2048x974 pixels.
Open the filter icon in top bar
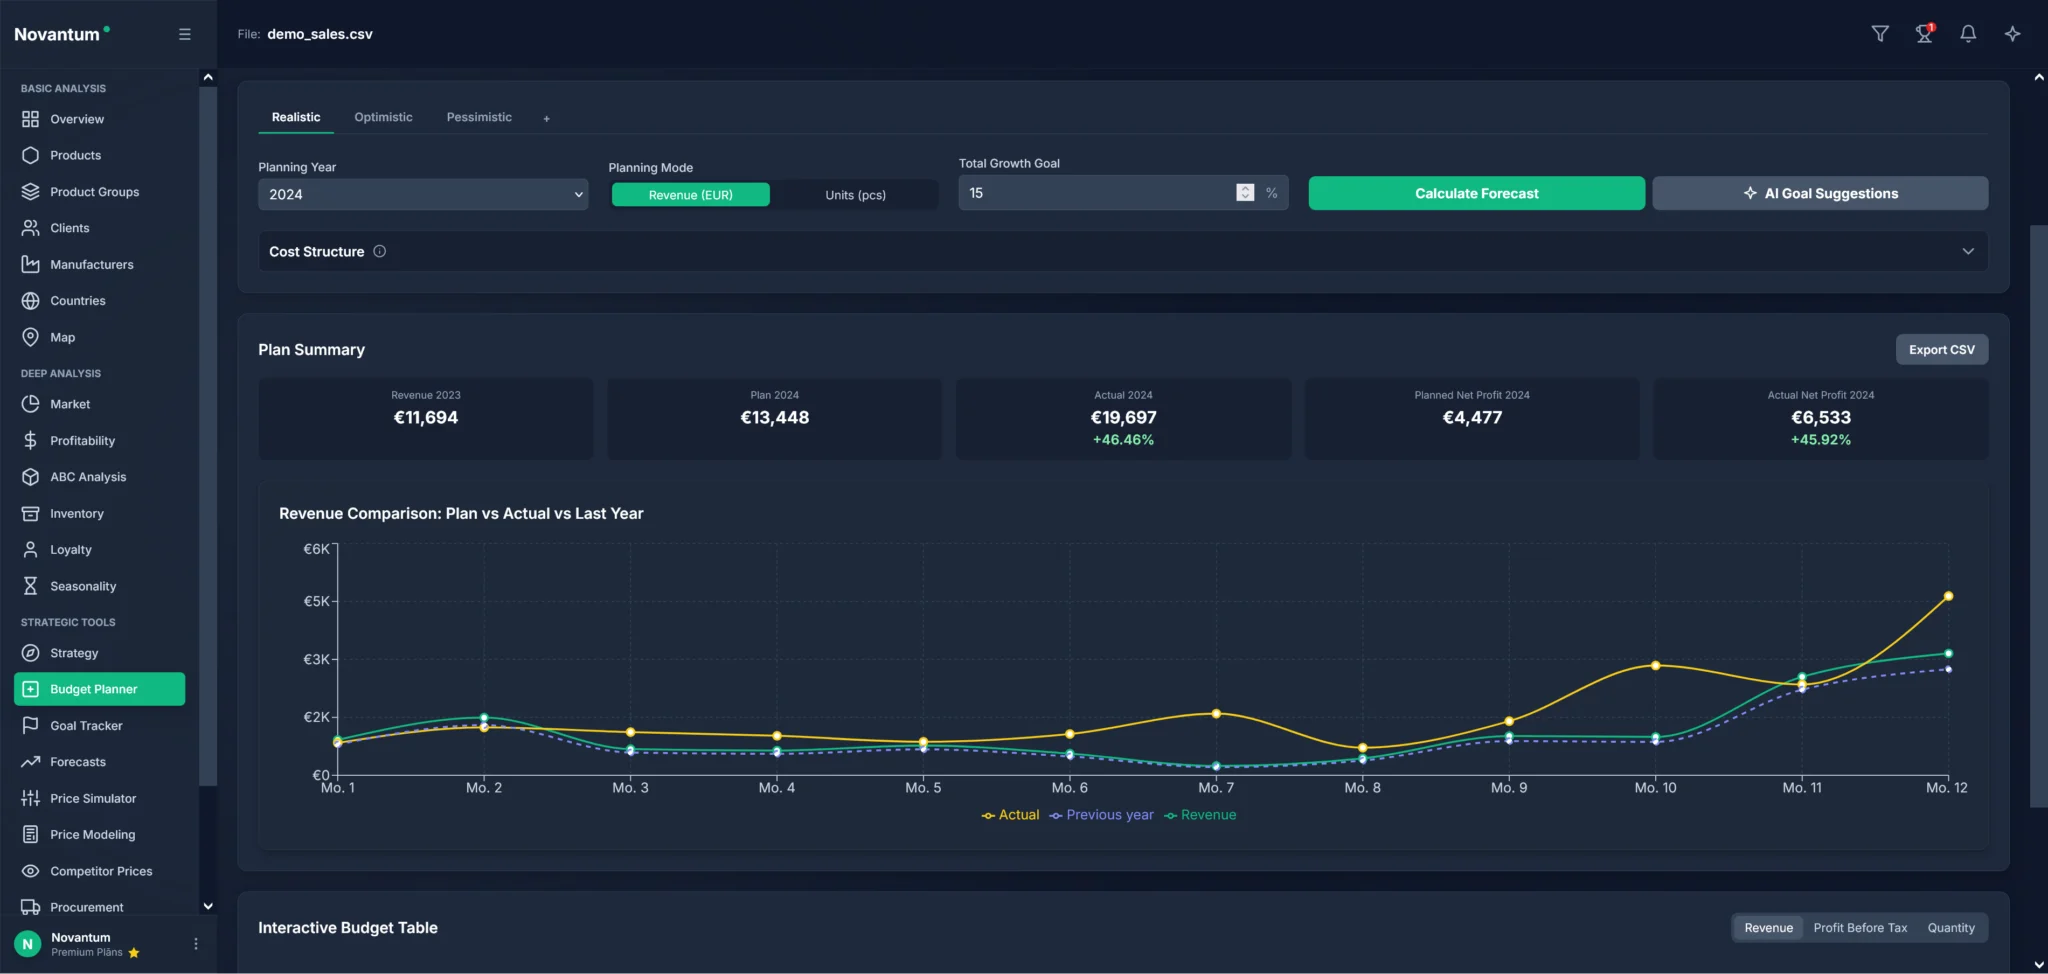click(x=1880, y=33)
